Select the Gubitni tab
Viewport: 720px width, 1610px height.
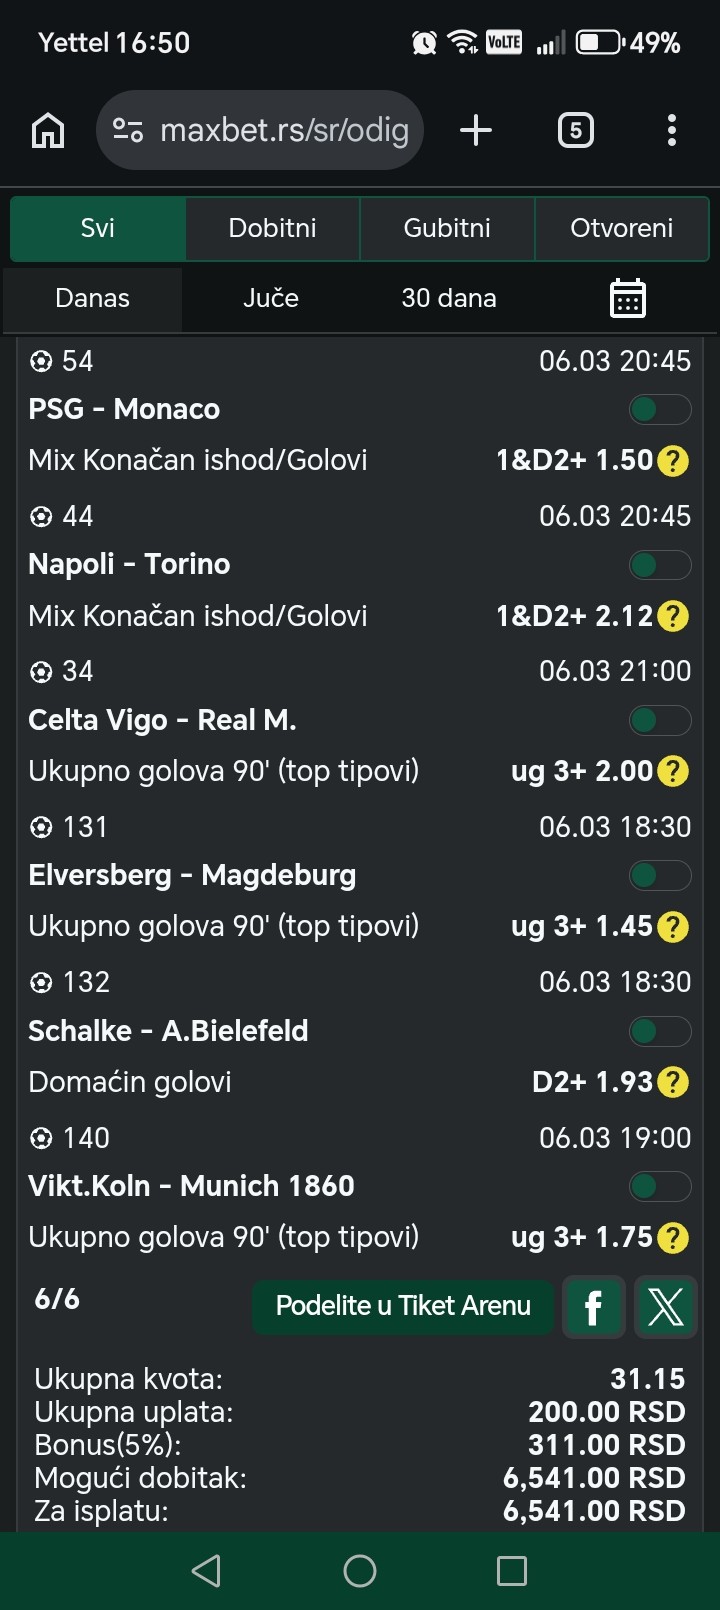pyautogui.click(x=447, y=228)
